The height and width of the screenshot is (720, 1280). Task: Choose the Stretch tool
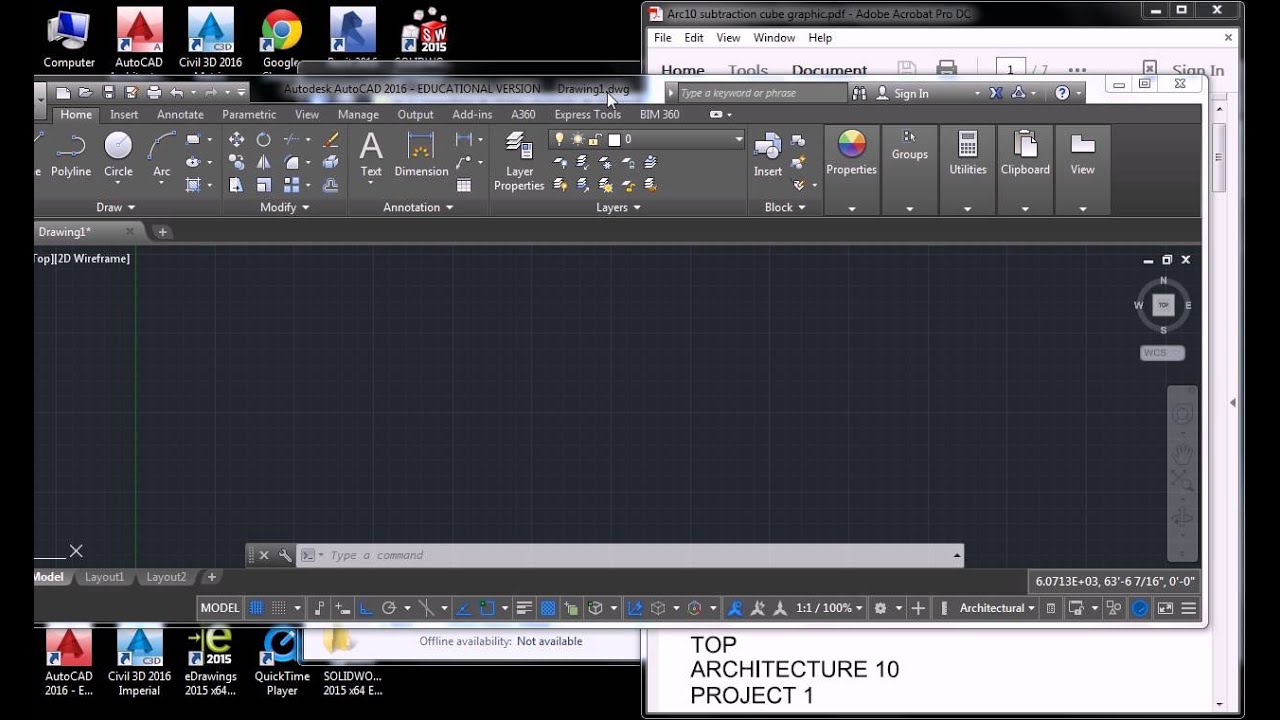pyautogui.click(x=236, y=185)
